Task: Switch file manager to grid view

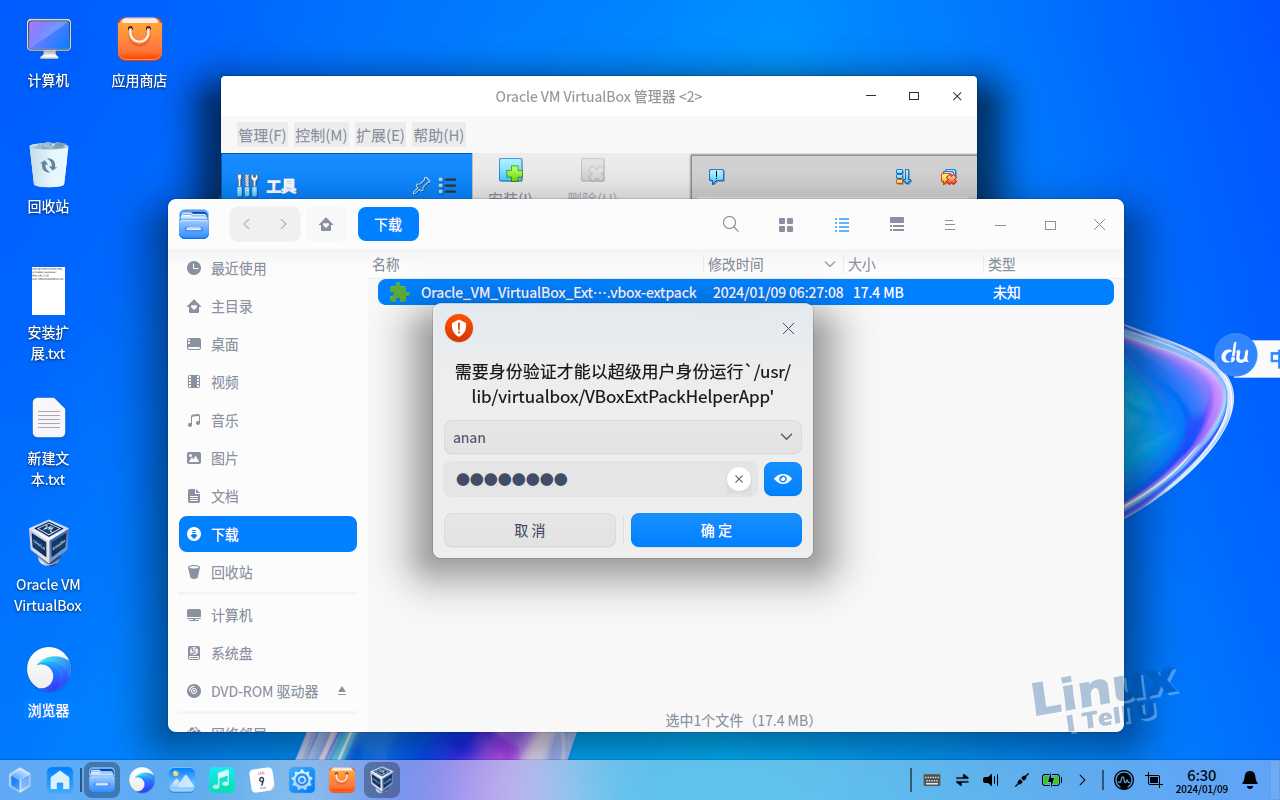Action: 786,224
